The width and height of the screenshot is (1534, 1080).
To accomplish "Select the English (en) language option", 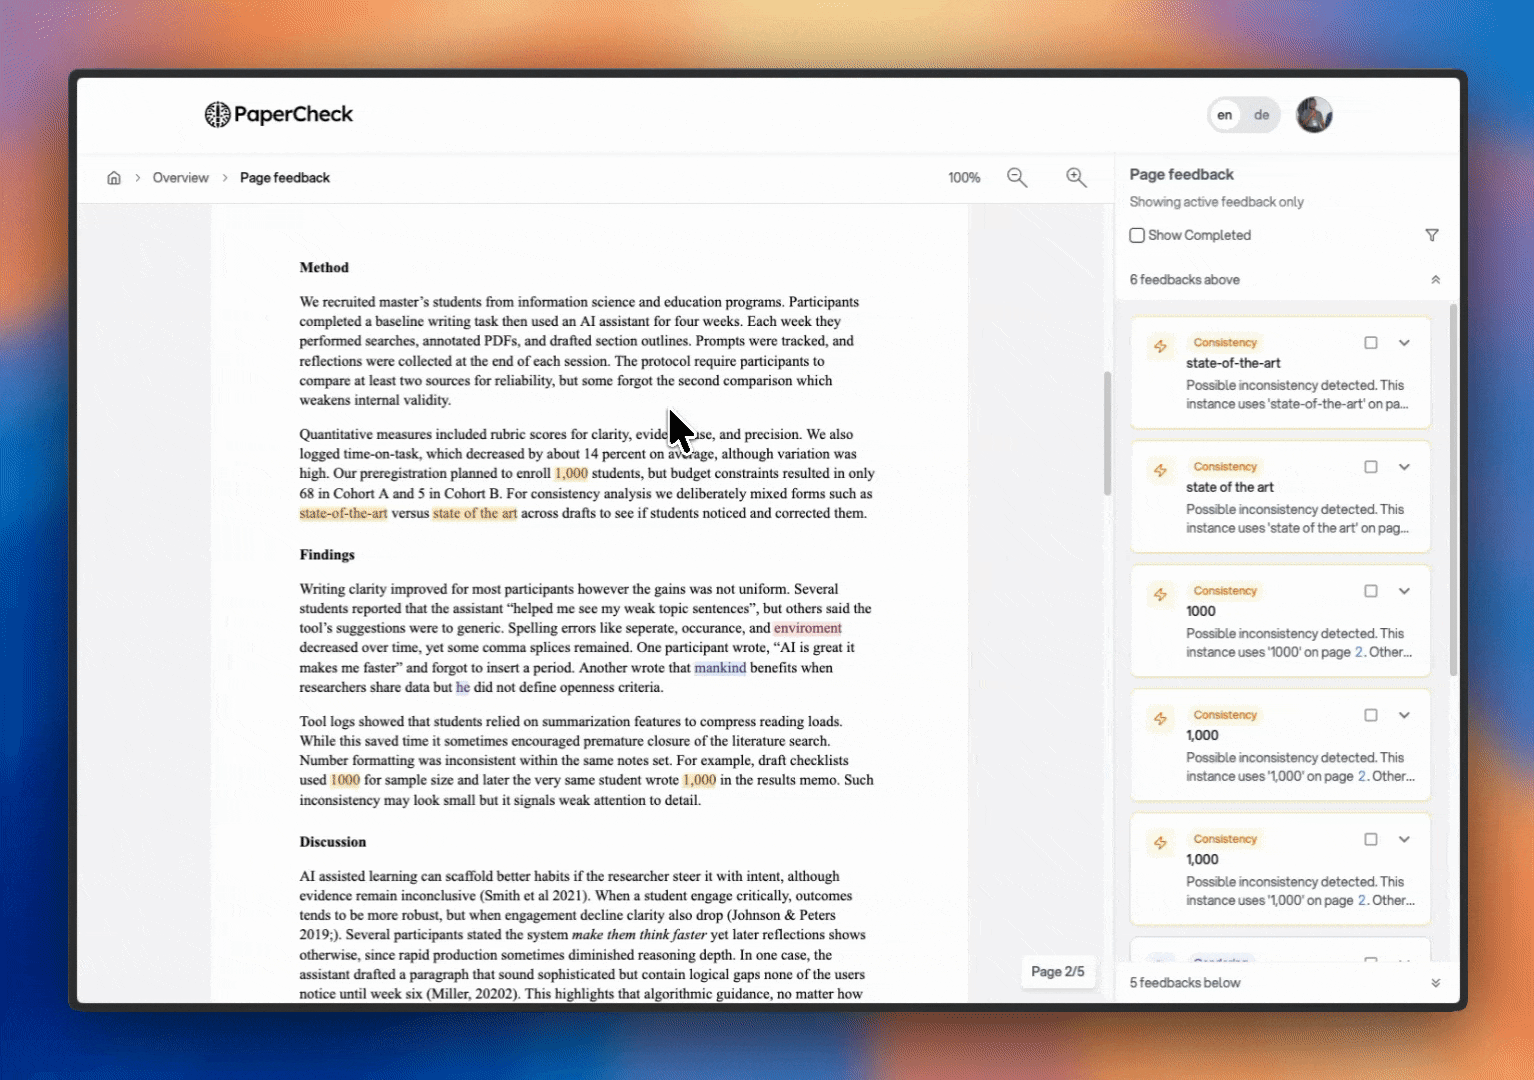I will (x=1225, y=115).
